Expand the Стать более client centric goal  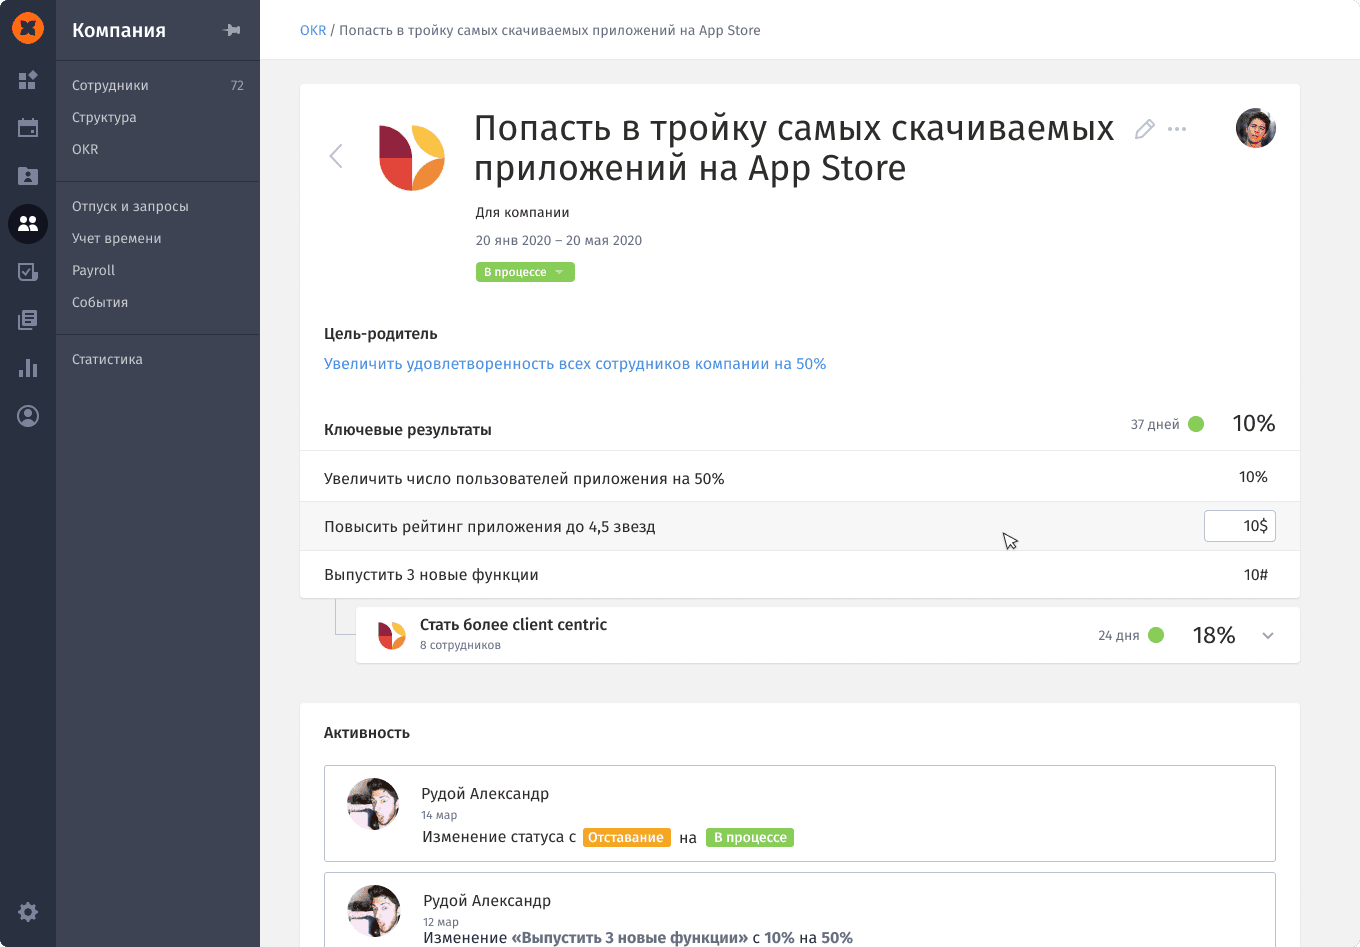click(x=1268, y=636)
